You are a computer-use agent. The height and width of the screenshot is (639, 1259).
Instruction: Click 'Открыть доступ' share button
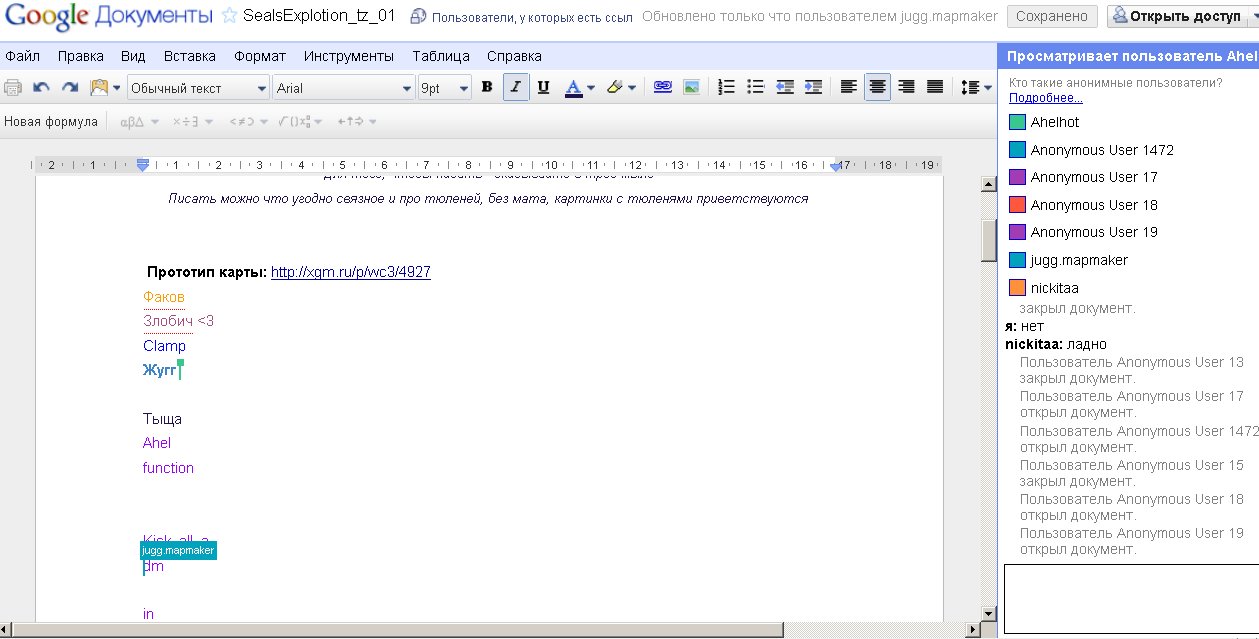pos(1182,16)
